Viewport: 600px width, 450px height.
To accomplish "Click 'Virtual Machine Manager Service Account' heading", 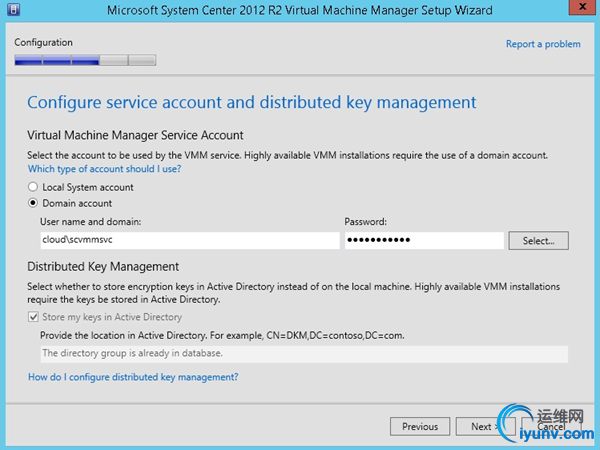I will point(135,135).
